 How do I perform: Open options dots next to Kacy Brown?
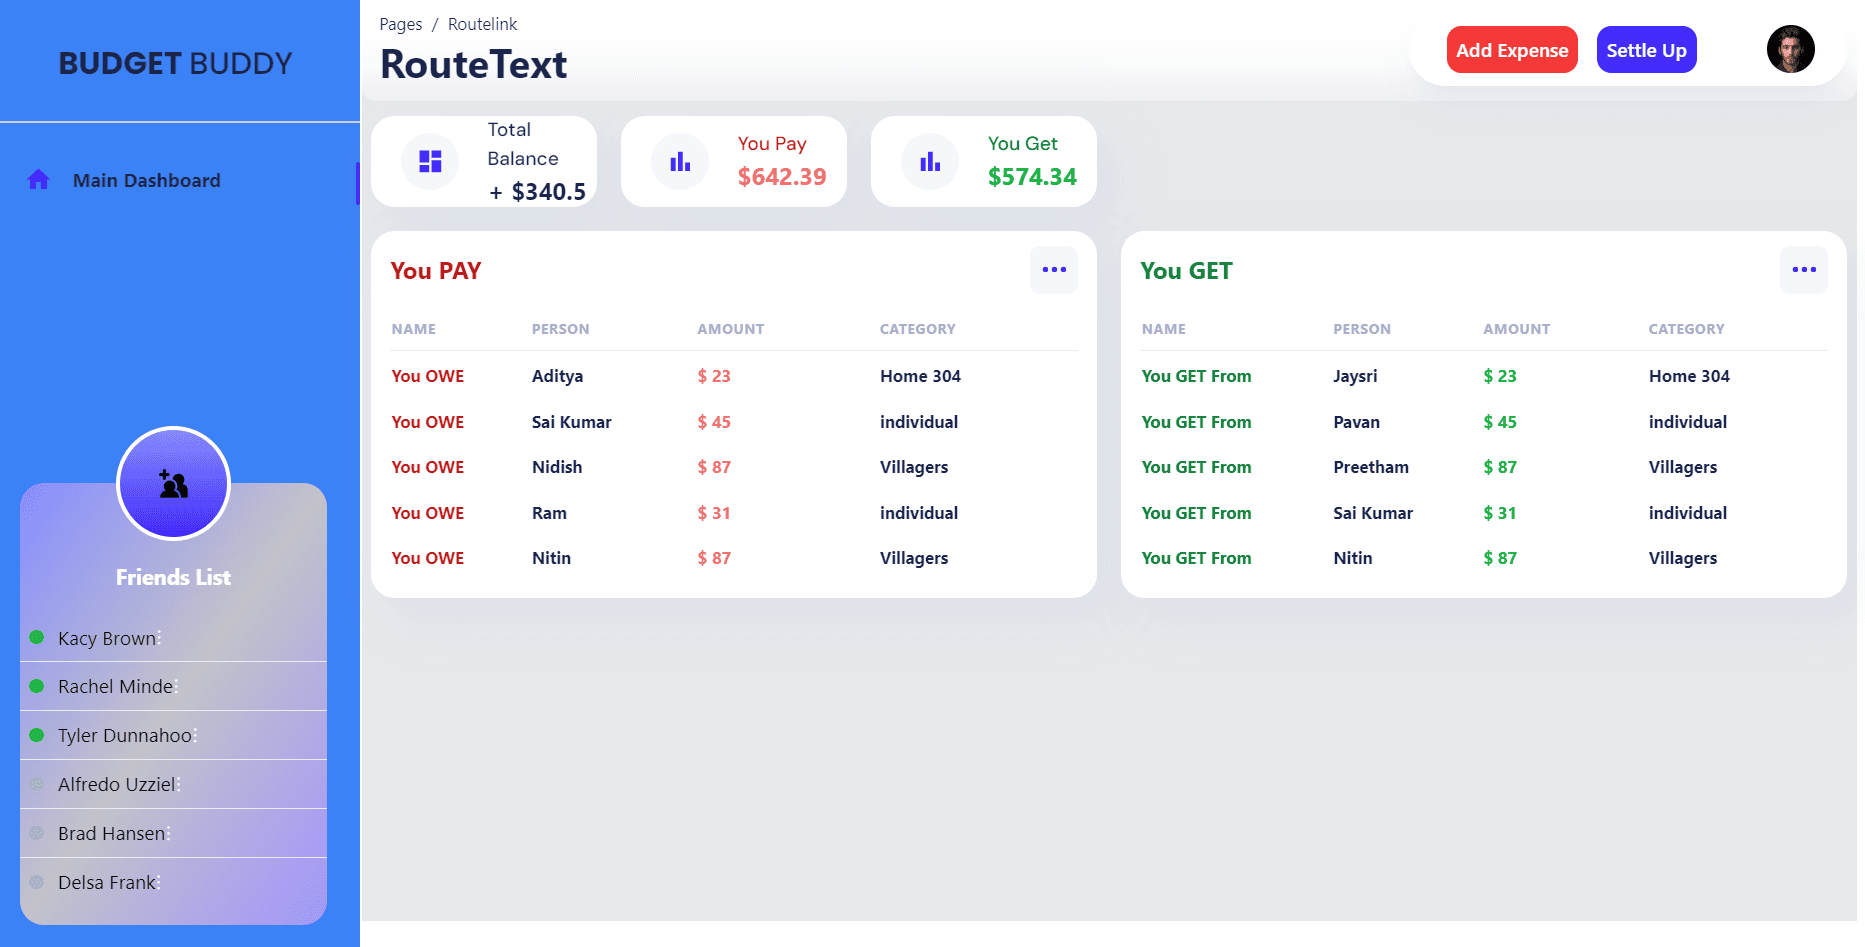click(159, 638)
